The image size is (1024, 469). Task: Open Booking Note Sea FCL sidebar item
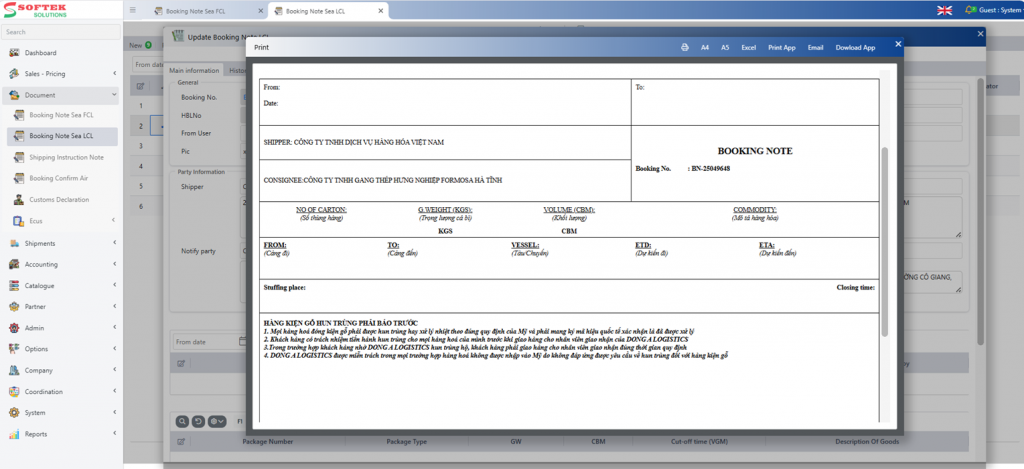click(61, 115)
